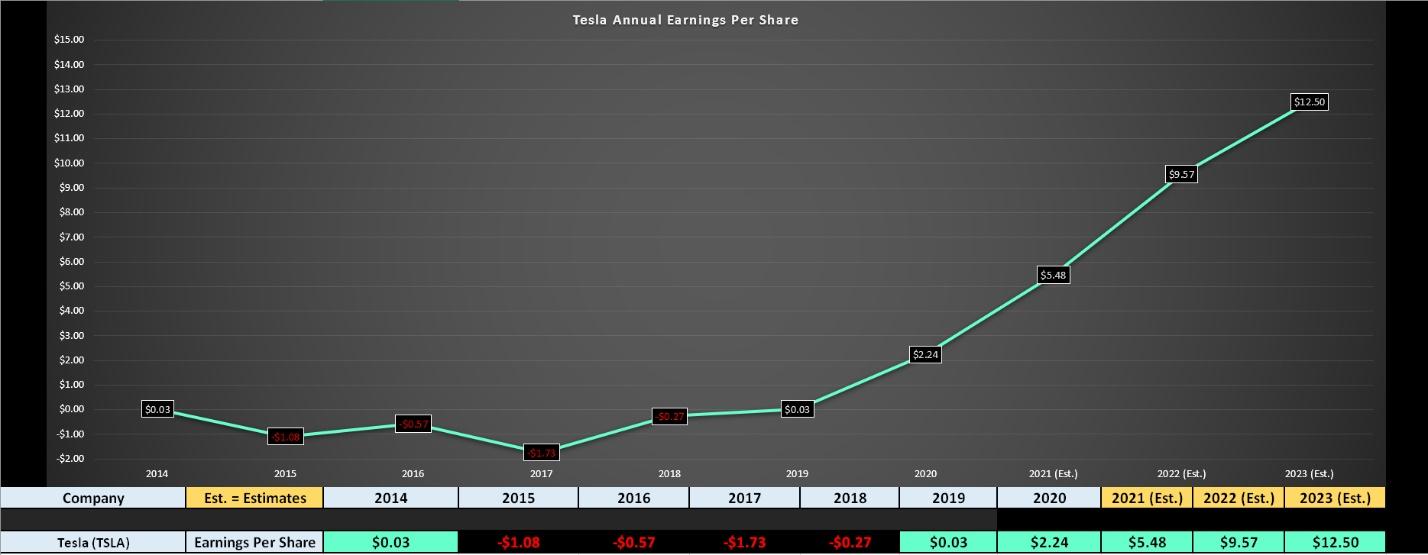
Task: Click the 2019 x-axis label under the chart
Action: (x=797, y=474)
